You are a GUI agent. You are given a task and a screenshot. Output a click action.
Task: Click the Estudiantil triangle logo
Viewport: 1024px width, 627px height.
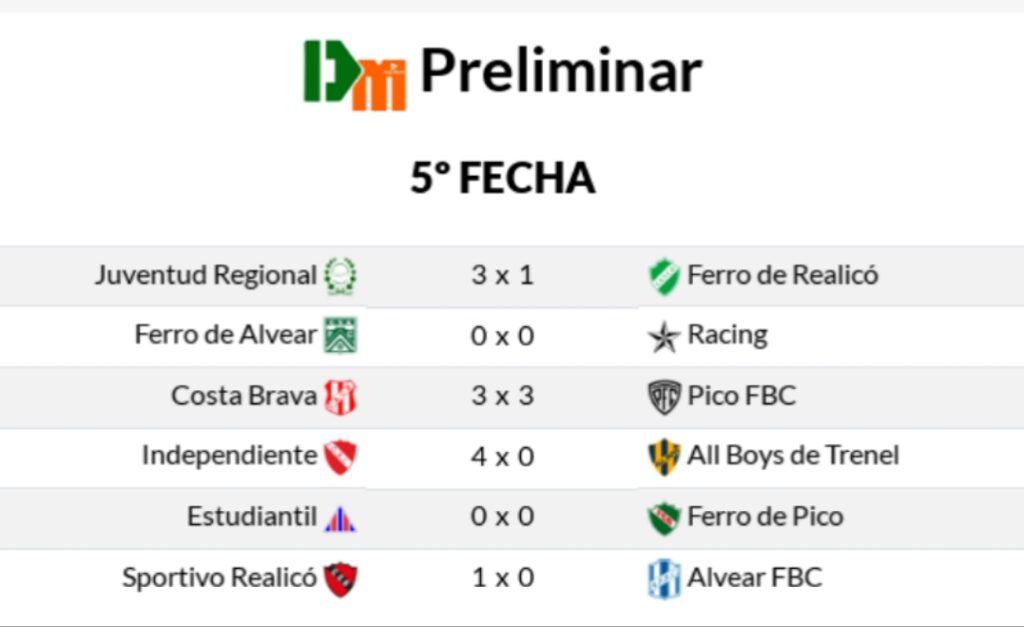click(340, 518)
